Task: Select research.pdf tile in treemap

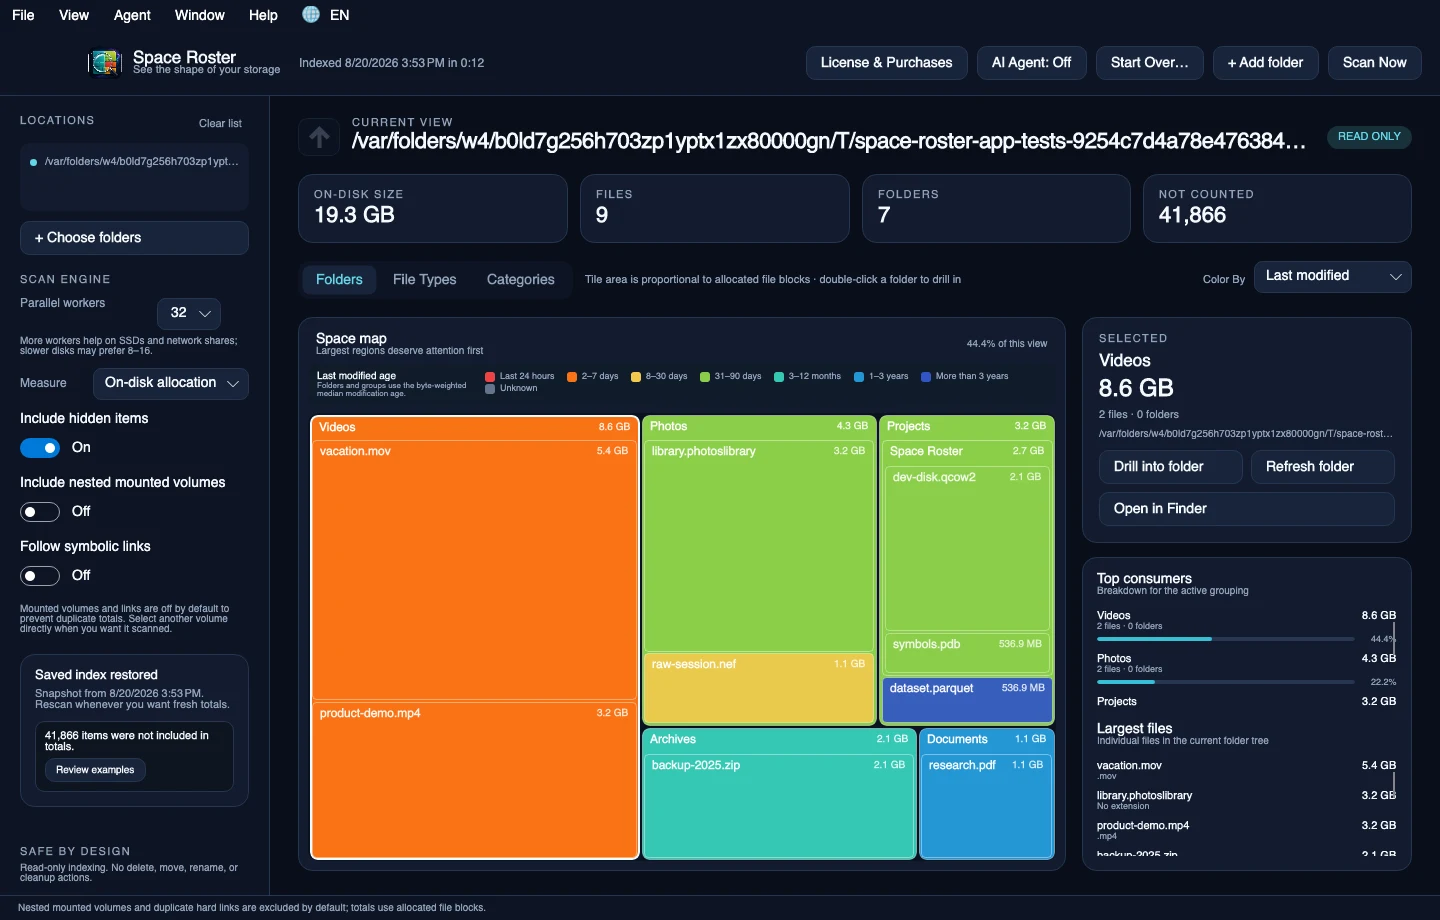Action: tap(986, 806)
